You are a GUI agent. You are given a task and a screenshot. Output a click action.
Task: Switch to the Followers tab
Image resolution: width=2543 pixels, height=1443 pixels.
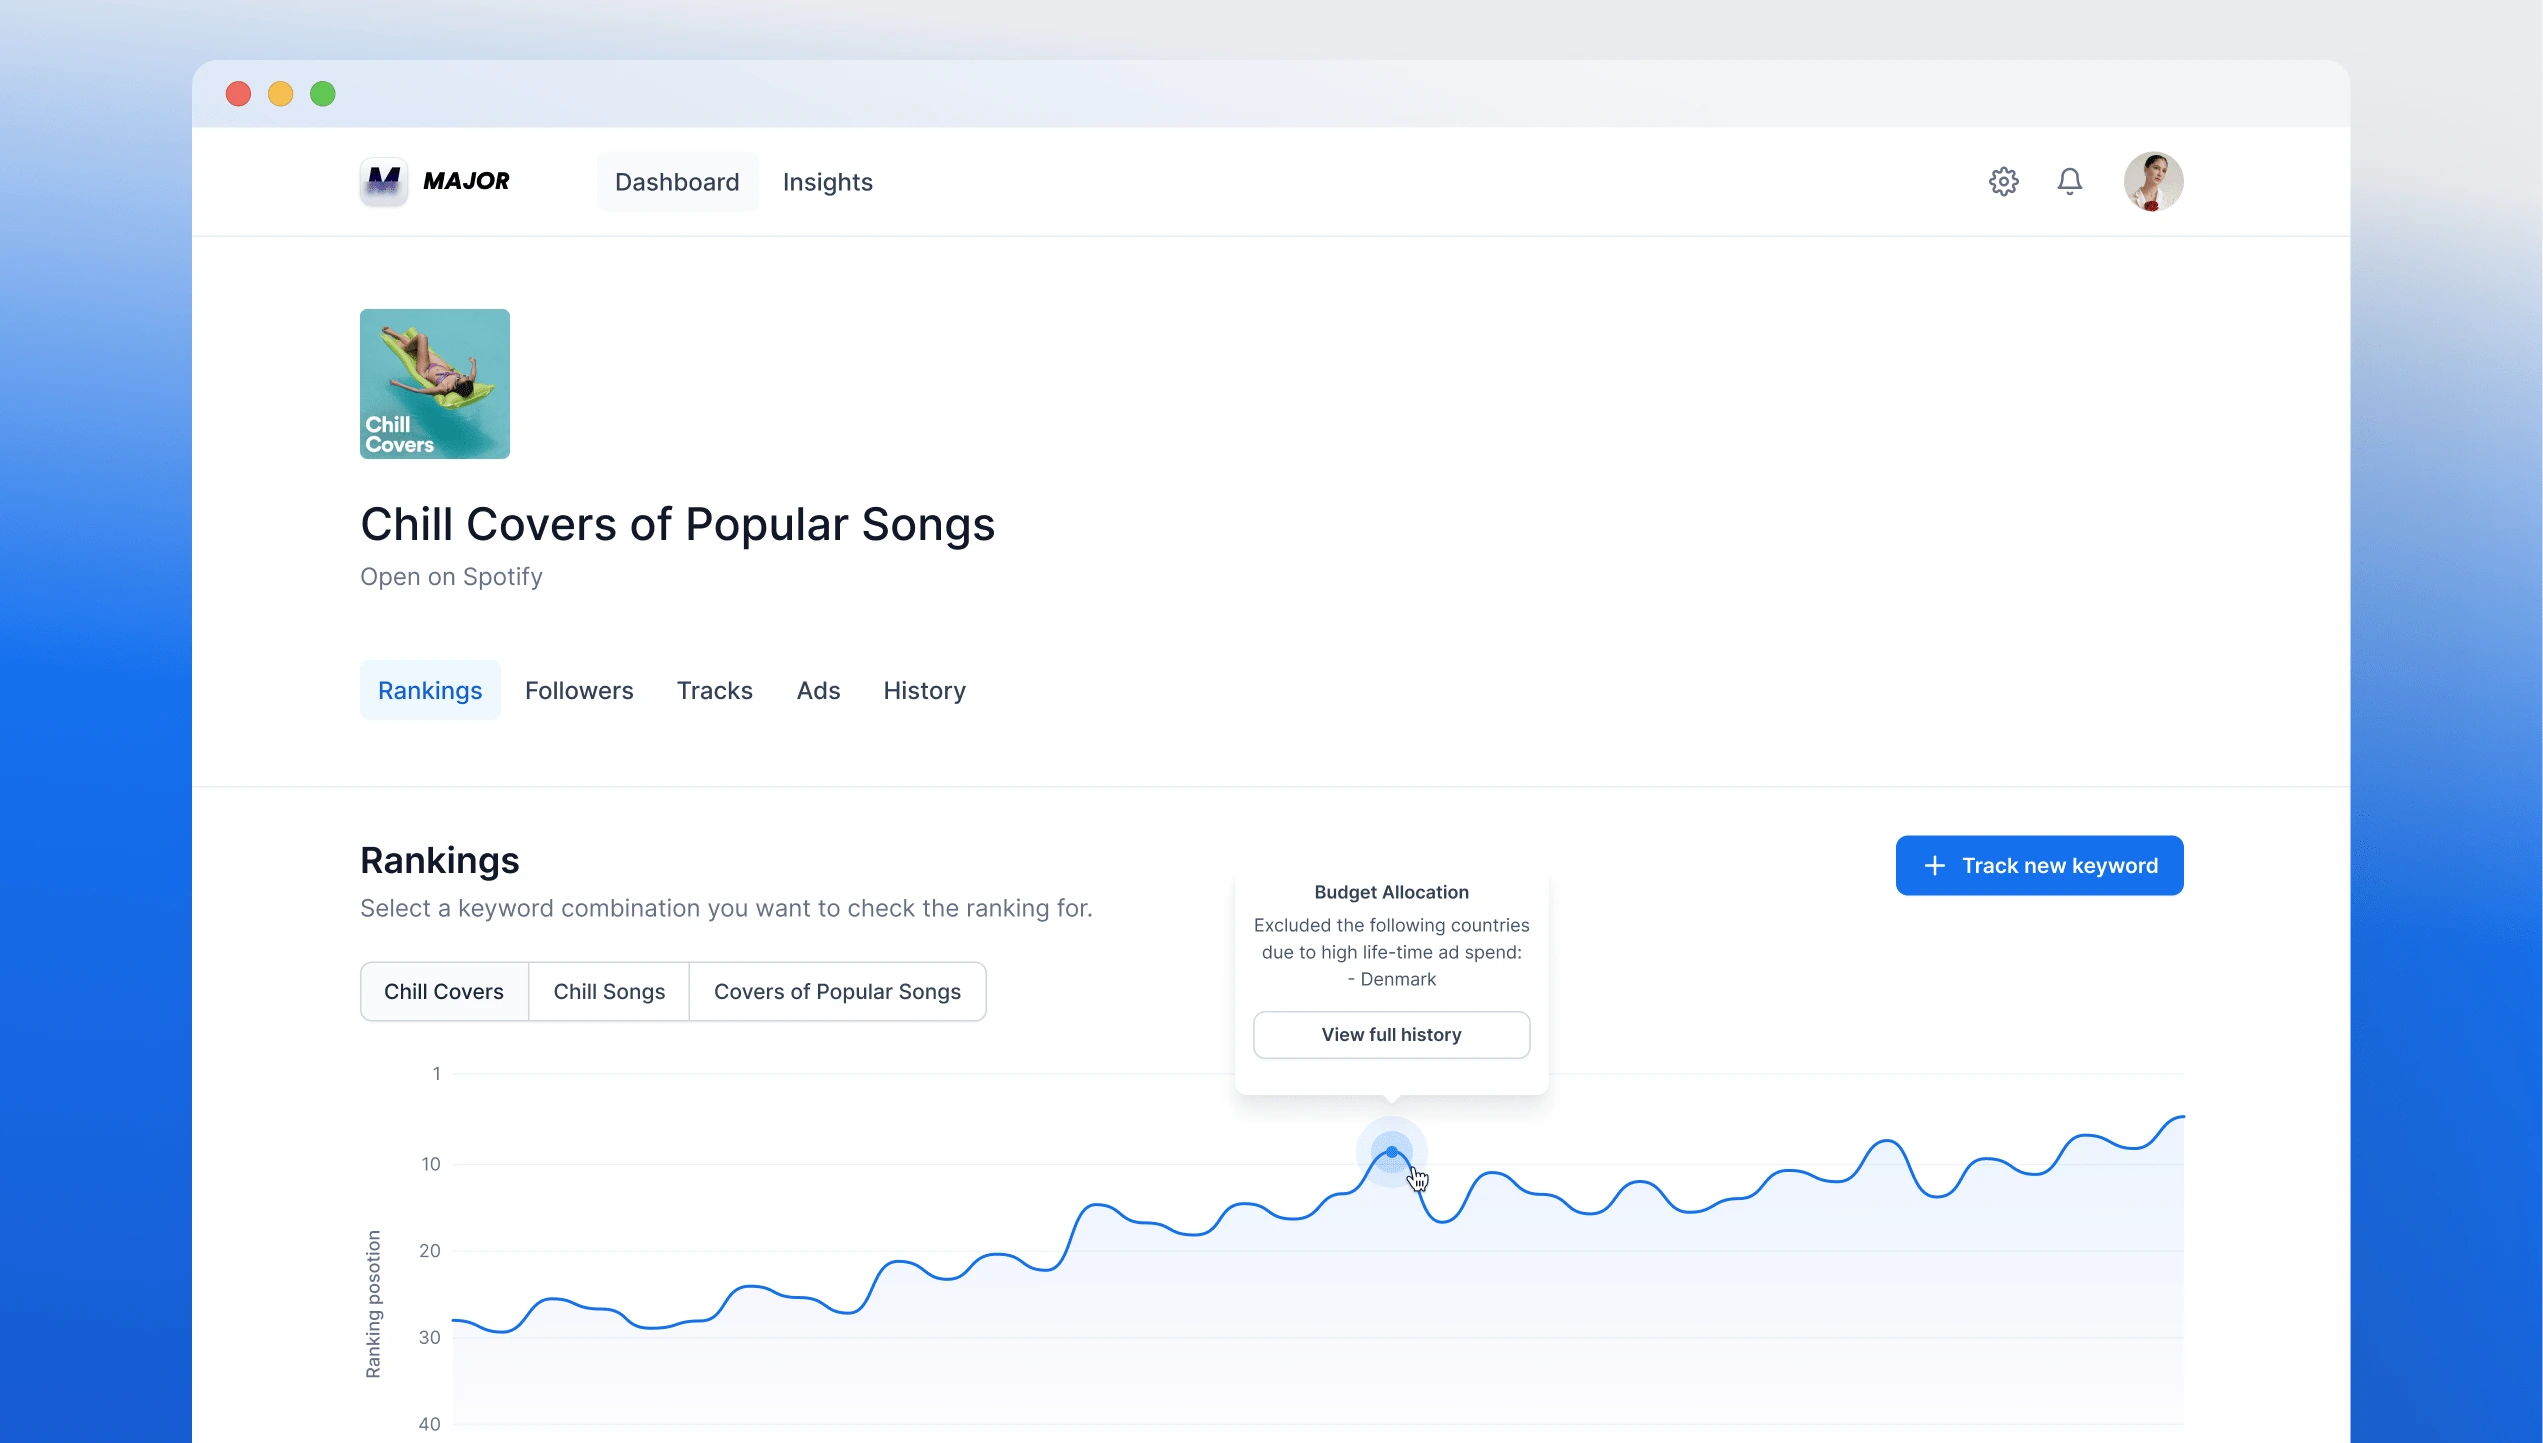pos(579,690)
